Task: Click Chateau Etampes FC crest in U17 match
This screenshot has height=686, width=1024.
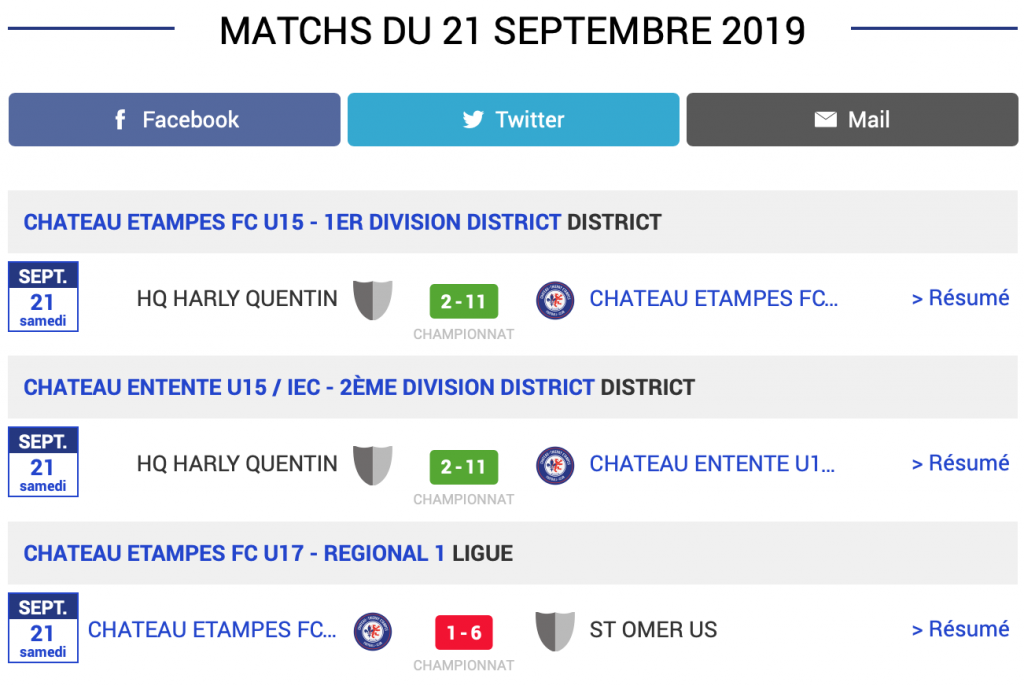Action: click(x=373, y=631)
